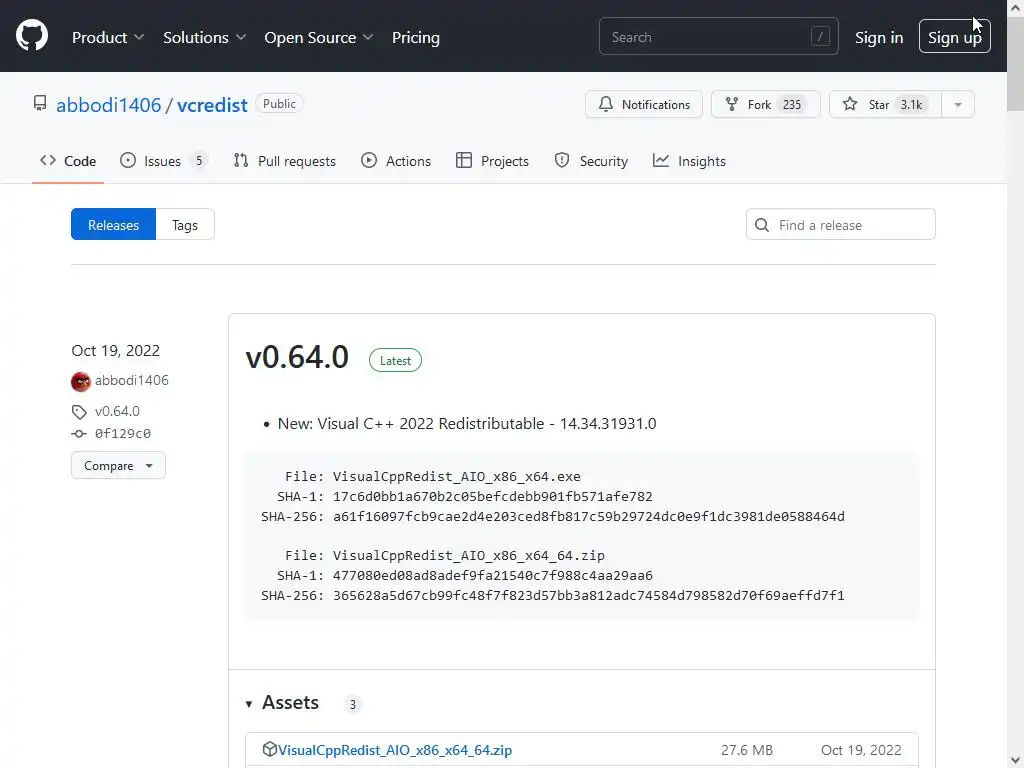Screen dimensions: 1024x768
Task: Star the vcredist repository
Action: [x=885, y=104]
